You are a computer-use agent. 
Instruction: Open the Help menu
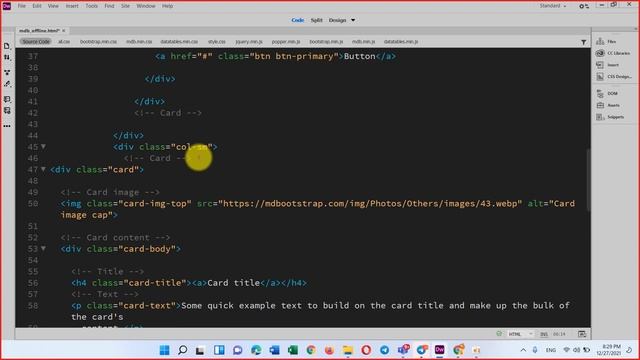167,6
